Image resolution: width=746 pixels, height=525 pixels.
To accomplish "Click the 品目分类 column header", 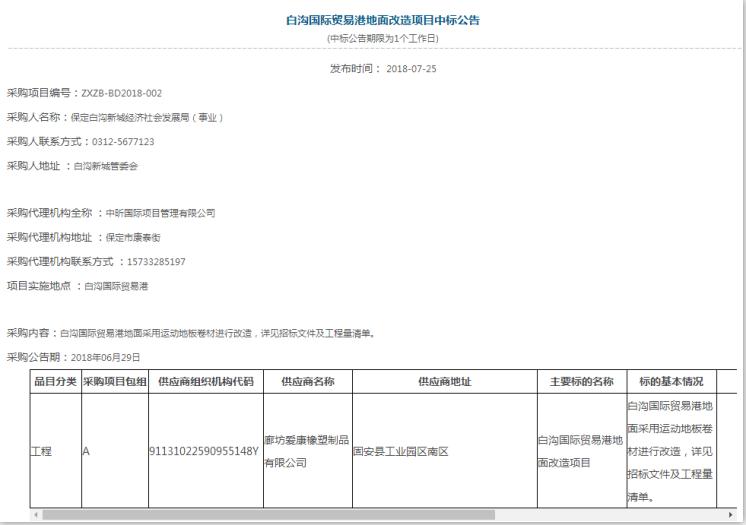I will point(54,382).
